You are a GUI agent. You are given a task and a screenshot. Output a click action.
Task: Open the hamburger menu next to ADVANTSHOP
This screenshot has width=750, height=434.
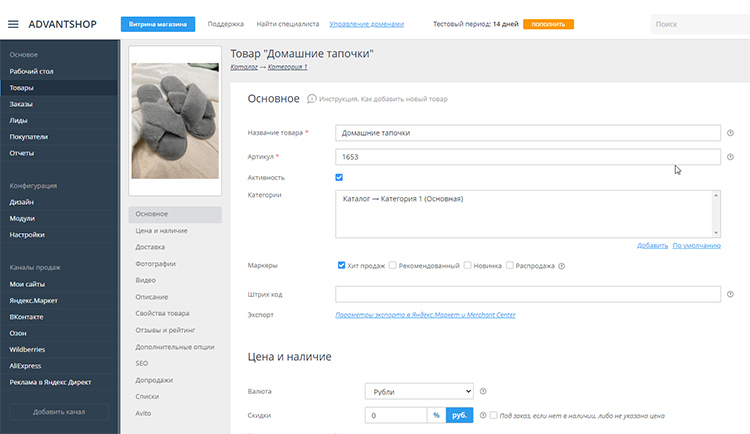13,24
